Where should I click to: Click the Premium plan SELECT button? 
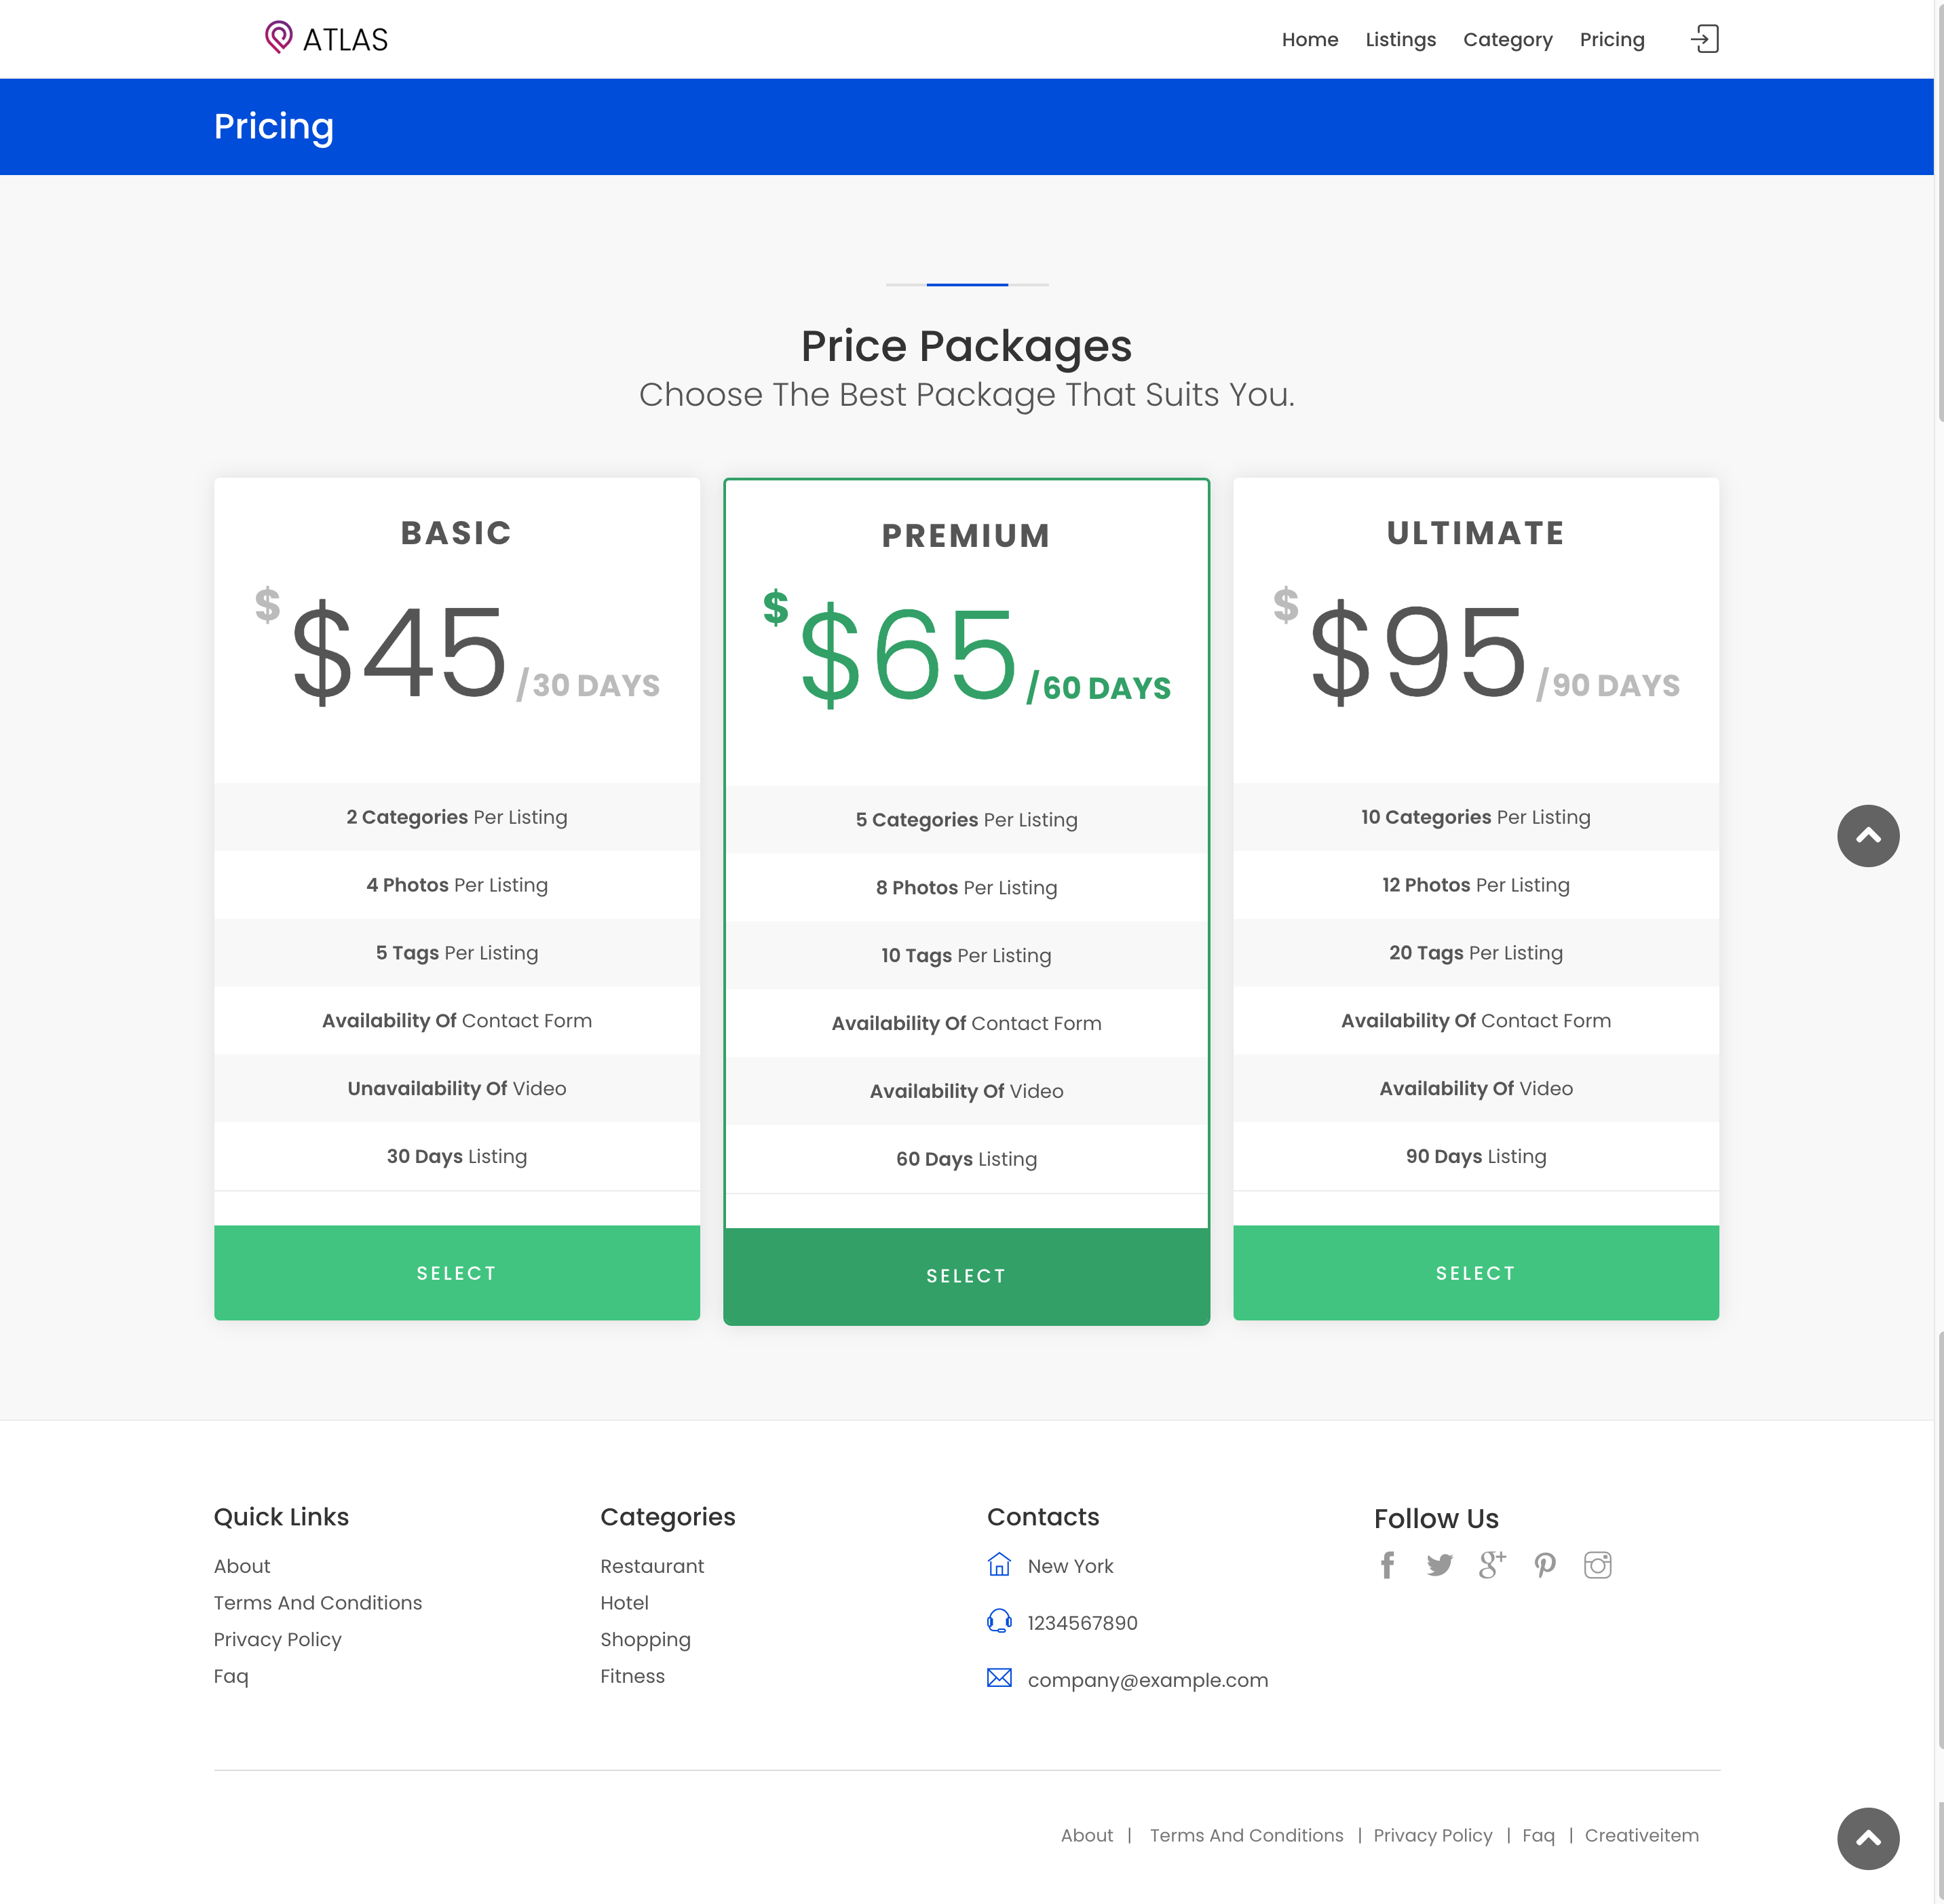tap(966, 1274)
